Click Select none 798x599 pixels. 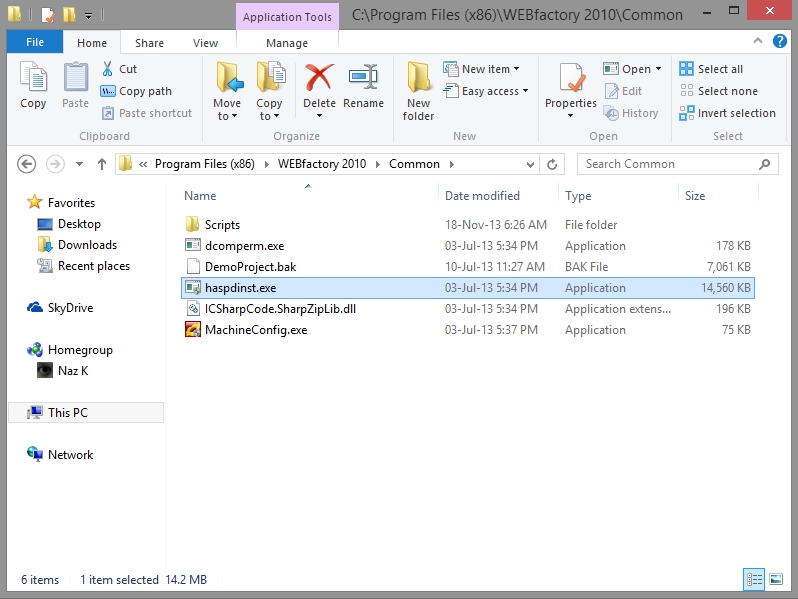click(x=719, y=91)
